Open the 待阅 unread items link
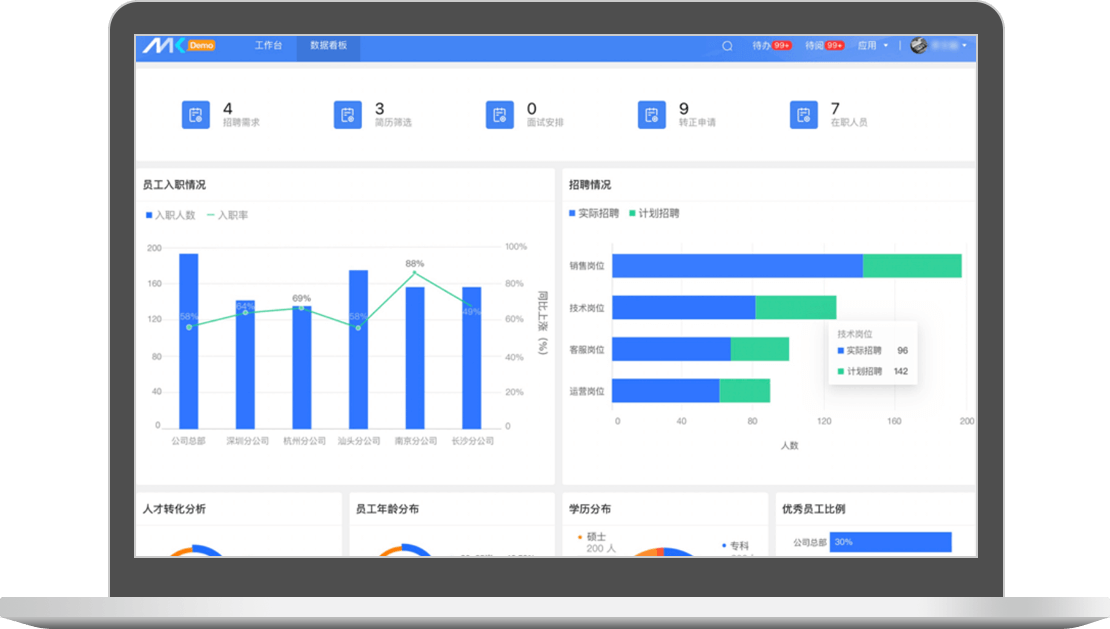 point(824,46)
